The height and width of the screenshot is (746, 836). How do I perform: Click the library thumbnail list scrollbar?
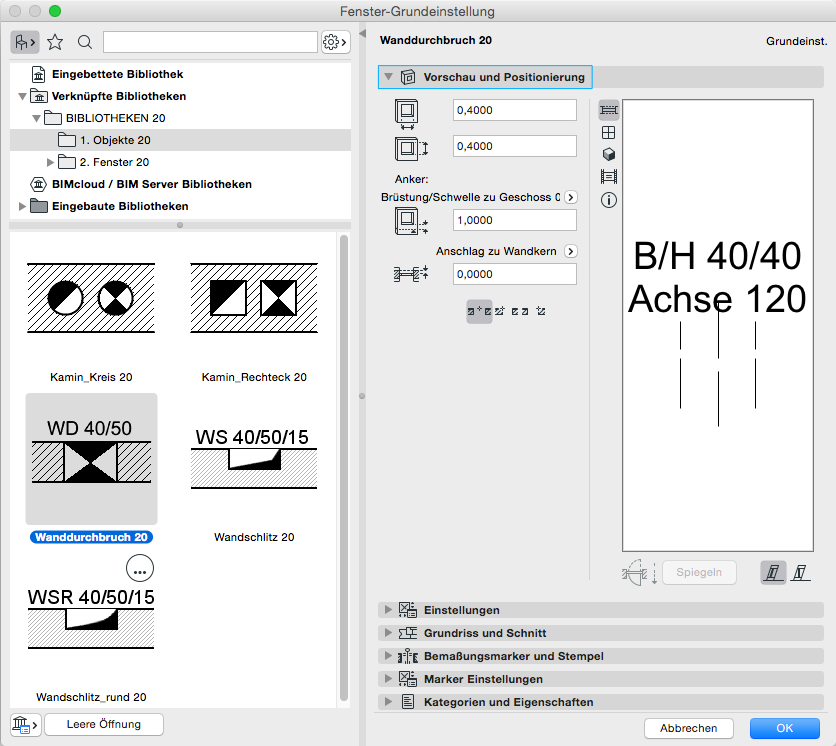point(344,470)
